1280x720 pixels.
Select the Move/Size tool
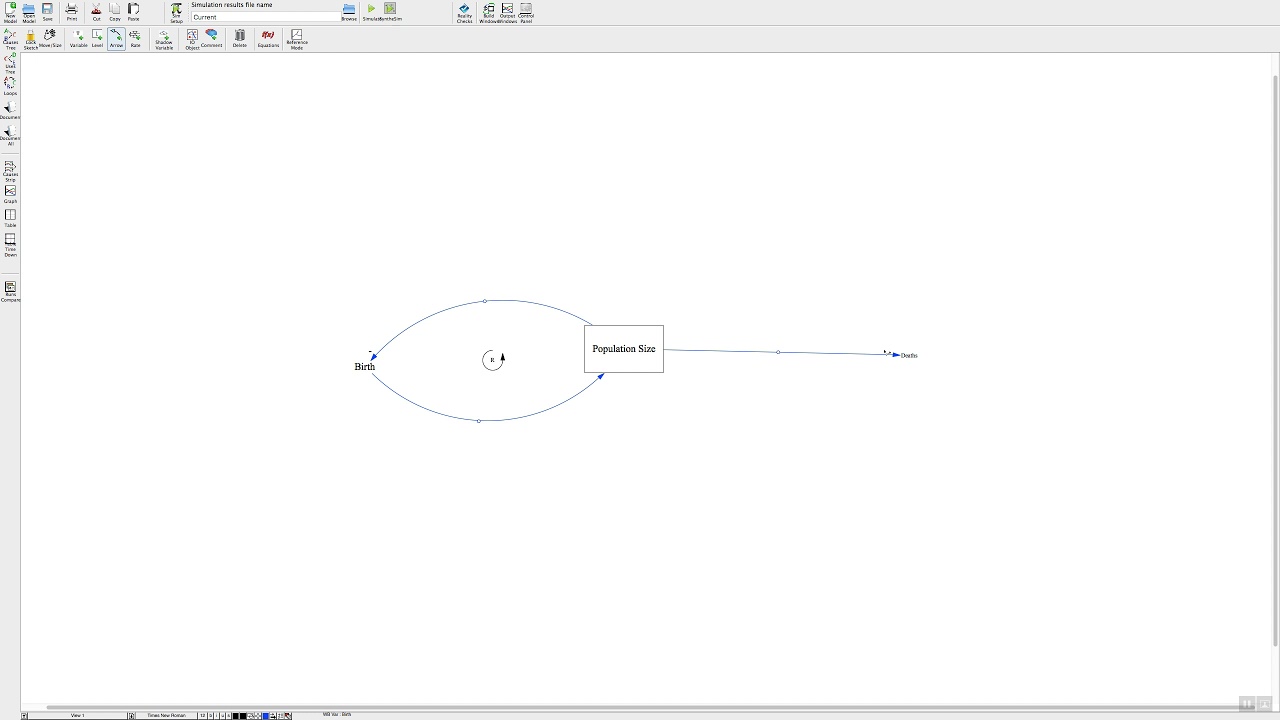pos(50,39)
